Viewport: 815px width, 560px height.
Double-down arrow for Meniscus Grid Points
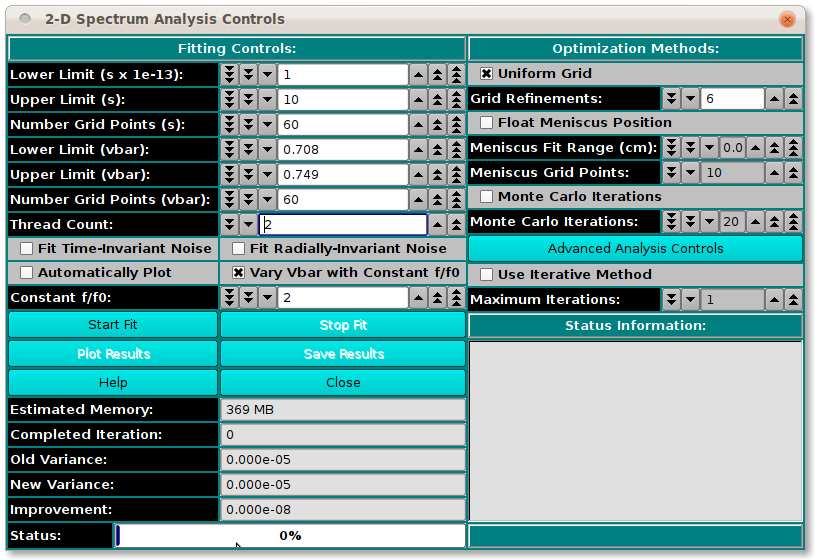[671, 173]
